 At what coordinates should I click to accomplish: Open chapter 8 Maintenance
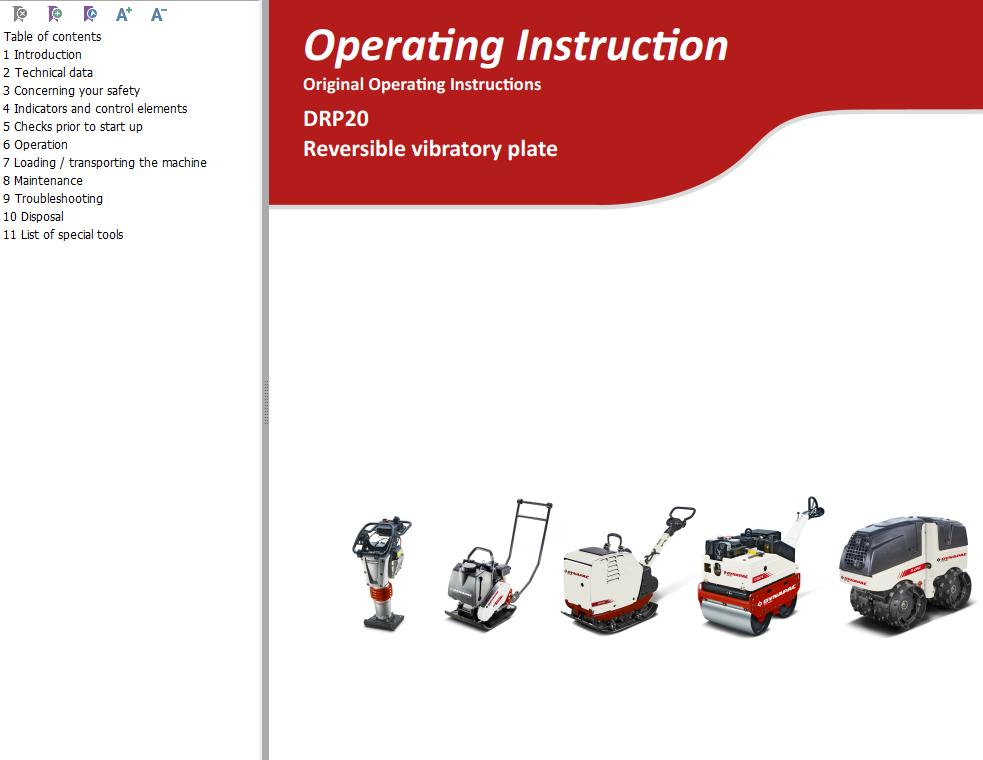point(43,181)
